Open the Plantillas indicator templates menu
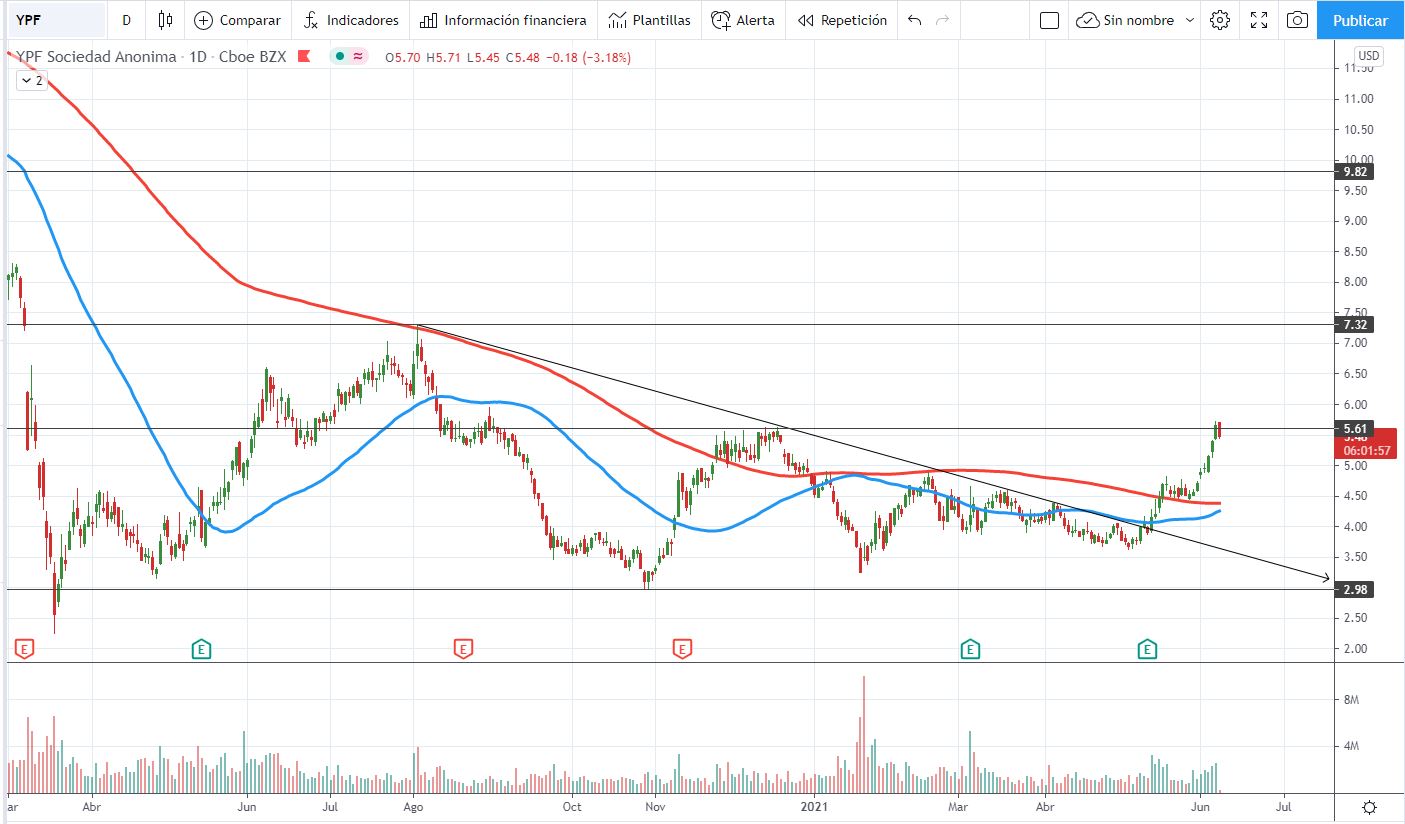The height and width of the screenshot is (824, 1405). click(x=649, y=20)
